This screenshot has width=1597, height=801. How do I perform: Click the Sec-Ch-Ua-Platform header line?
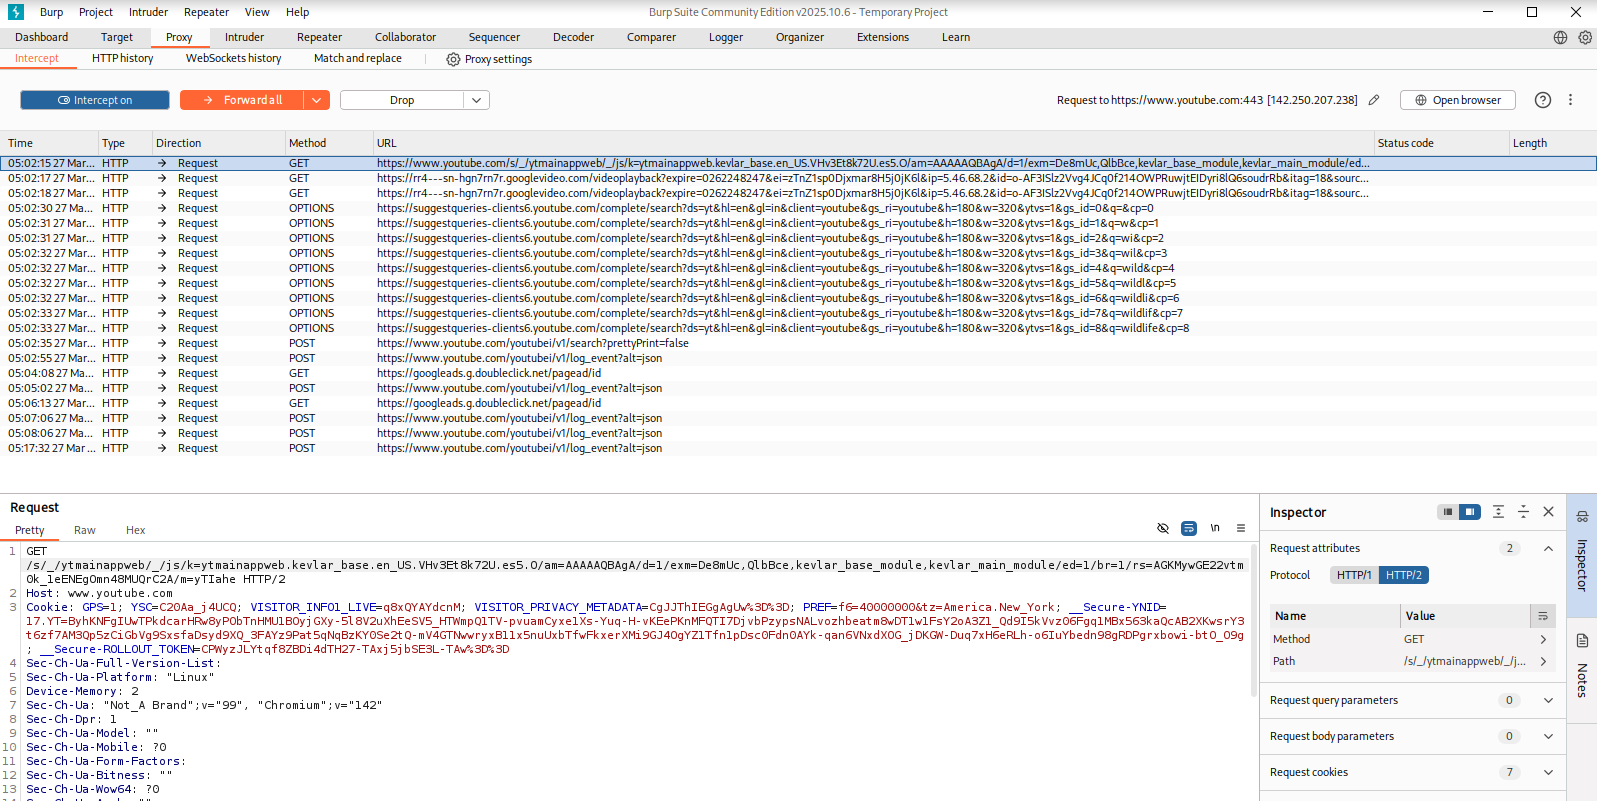120,677
